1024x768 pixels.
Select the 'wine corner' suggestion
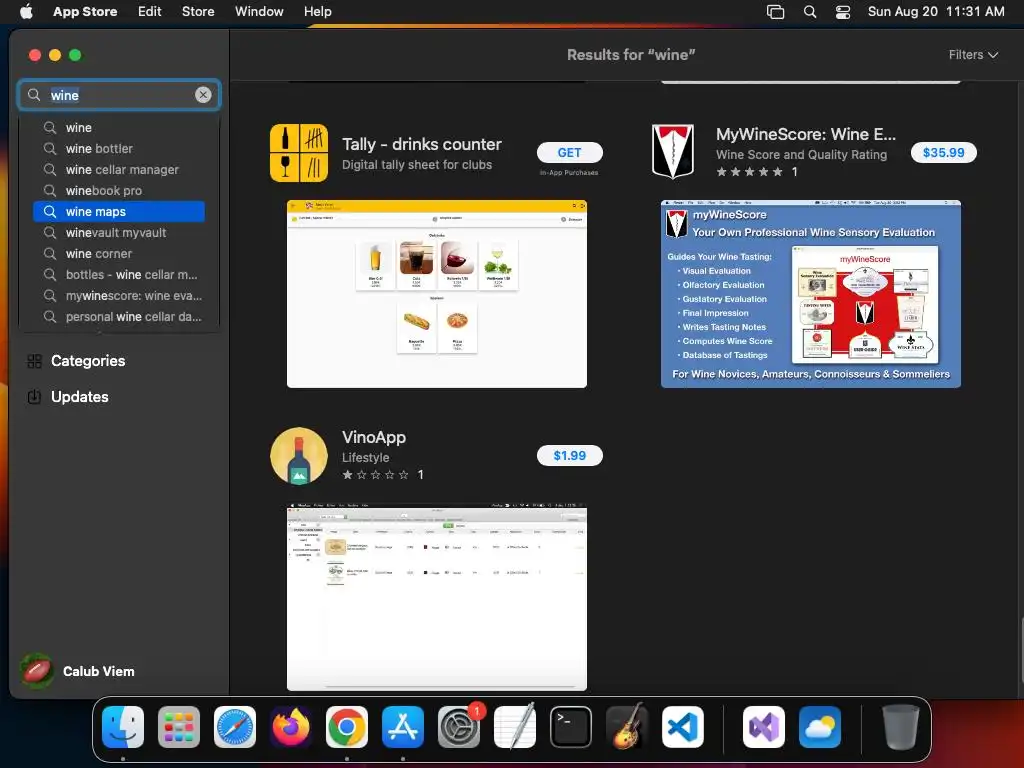[119, 253]
